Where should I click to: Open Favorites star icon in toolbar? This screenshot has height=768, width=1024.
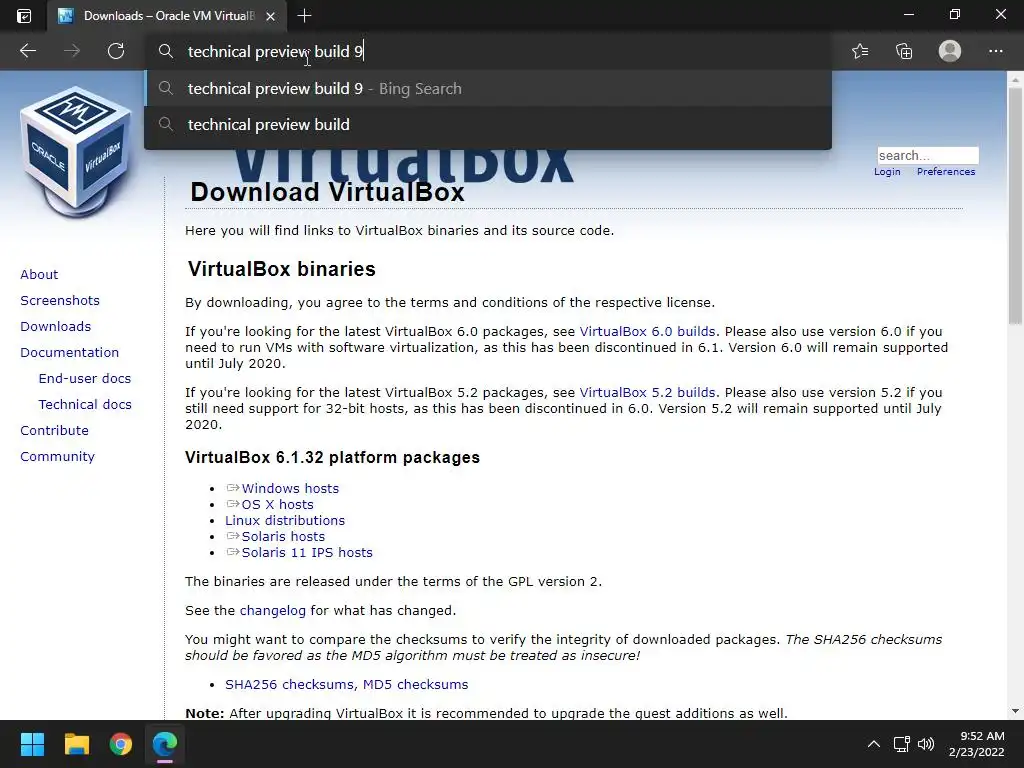[x=860, y=51]
